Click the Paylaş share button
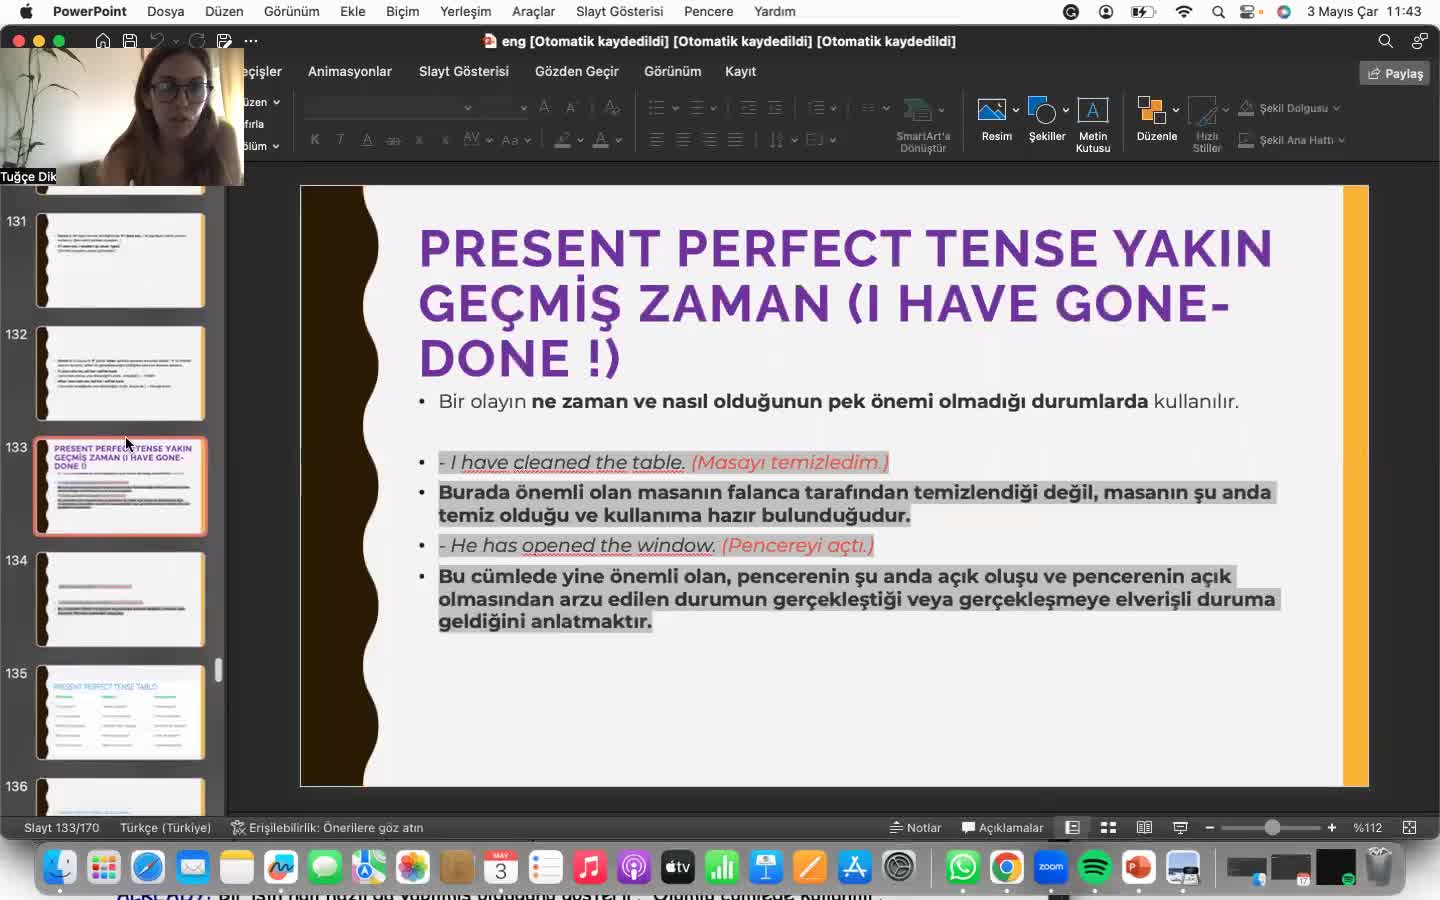1440x900 pixels. pos(1395,73)
